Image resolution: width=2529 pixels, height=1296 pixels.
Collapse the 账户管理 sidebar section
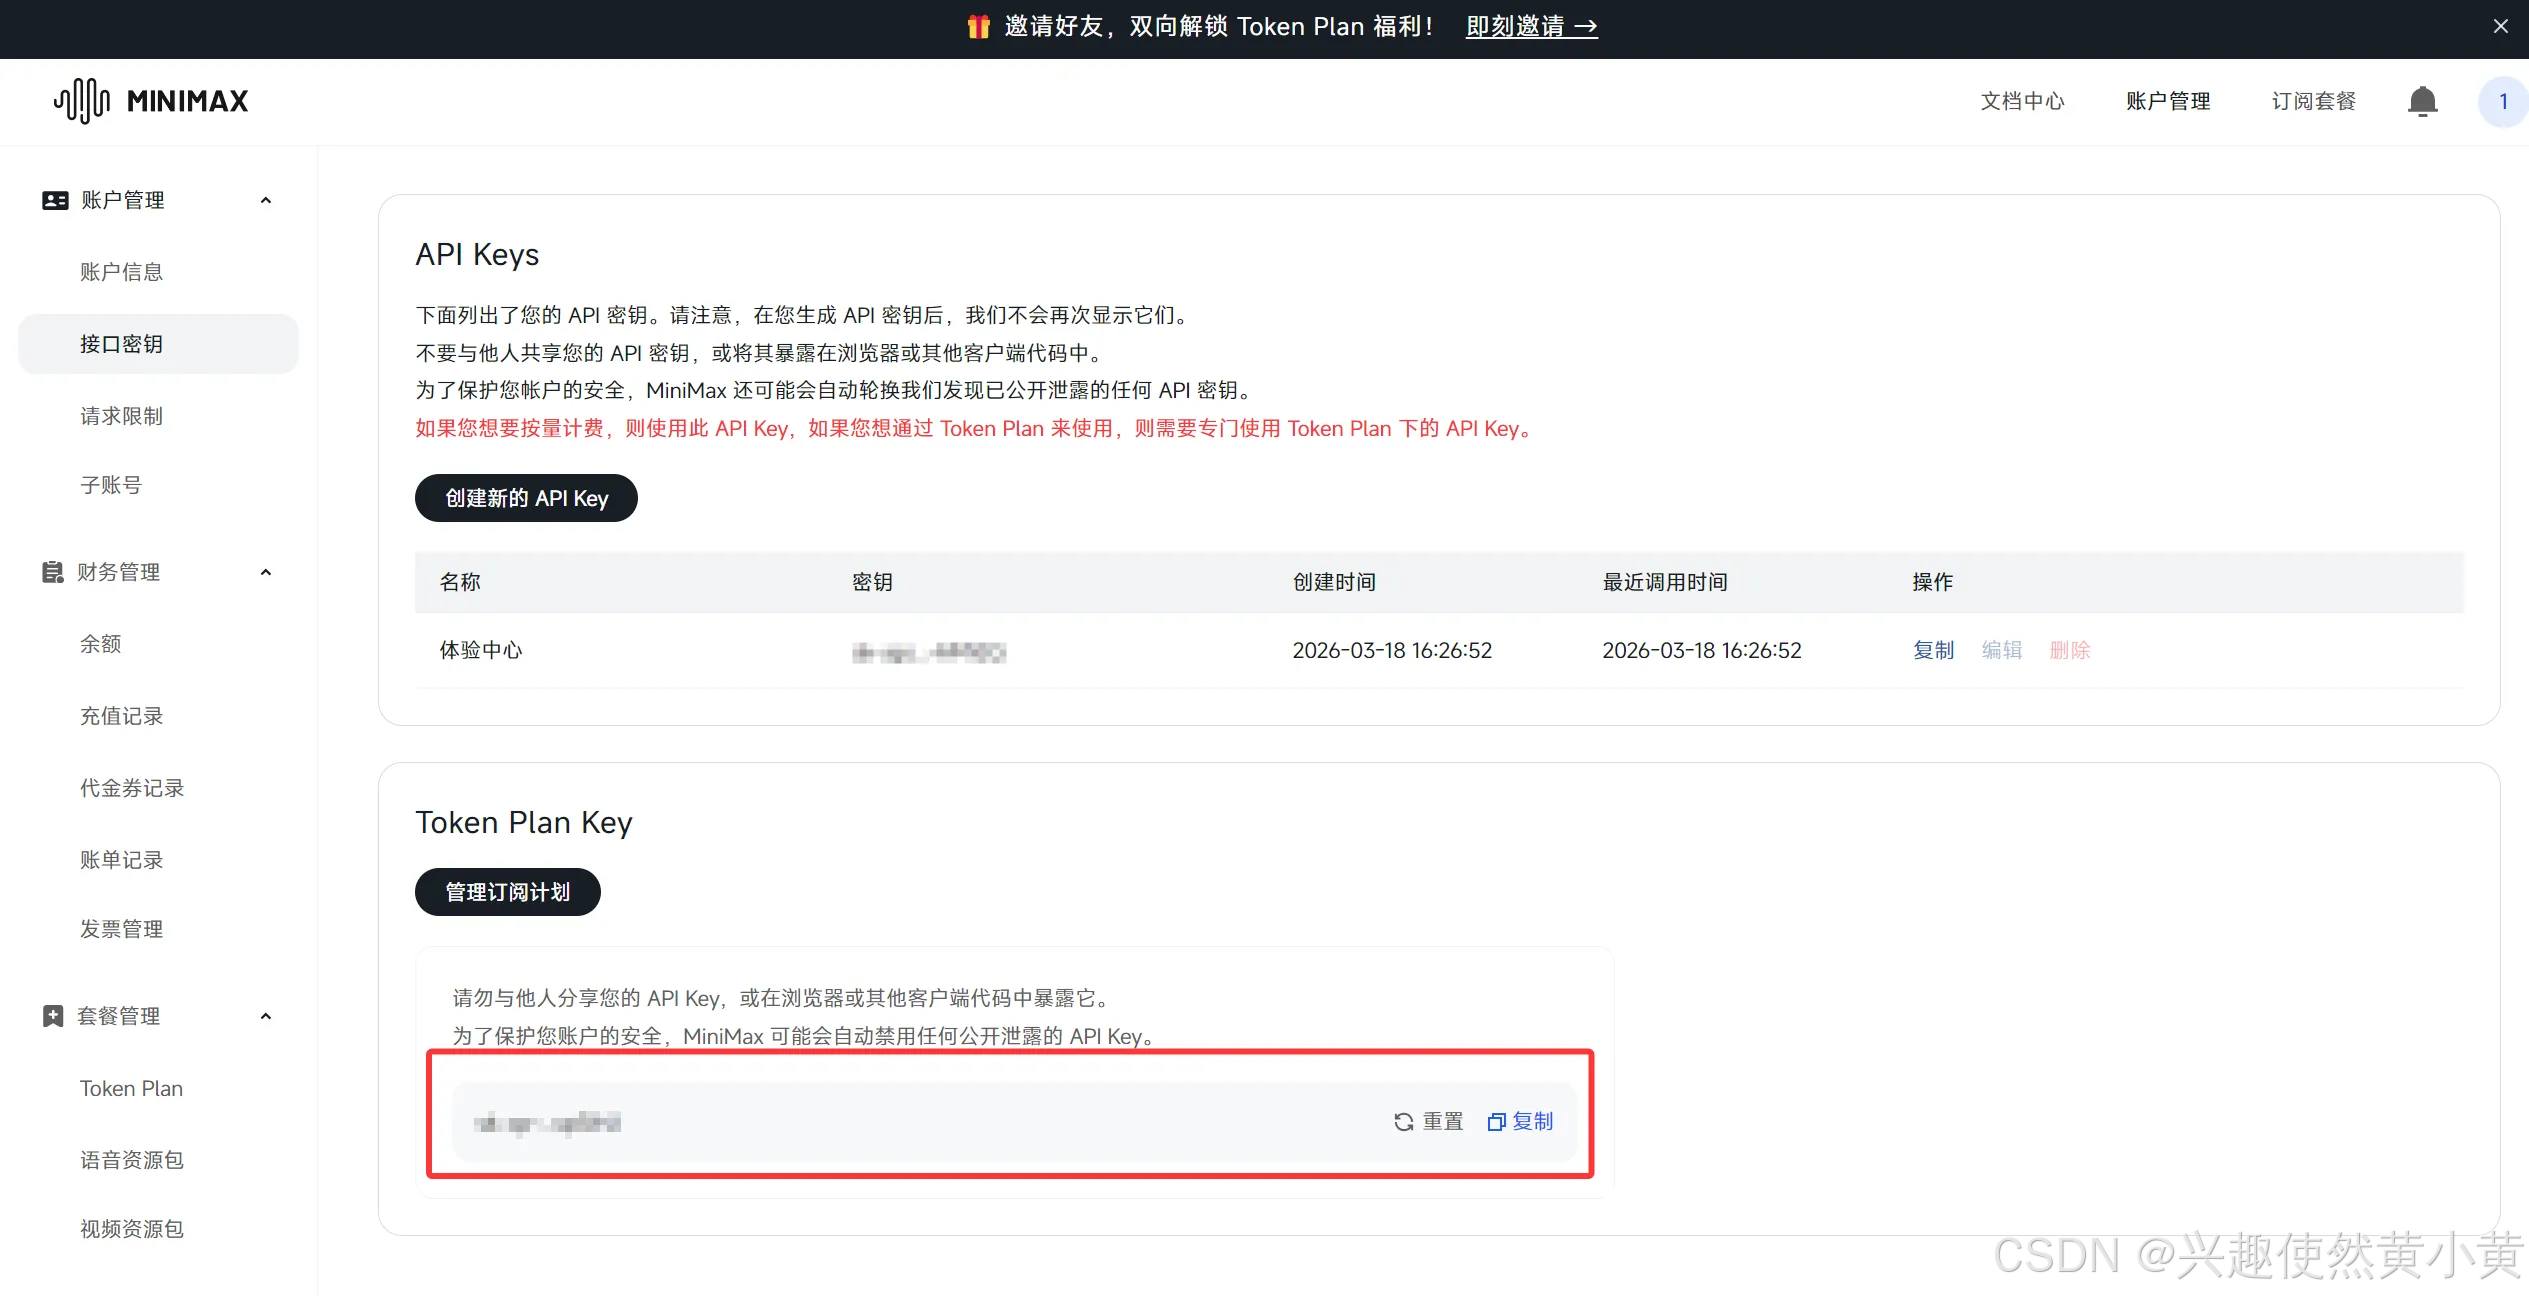pyautogui.click(x=266, y=200)
